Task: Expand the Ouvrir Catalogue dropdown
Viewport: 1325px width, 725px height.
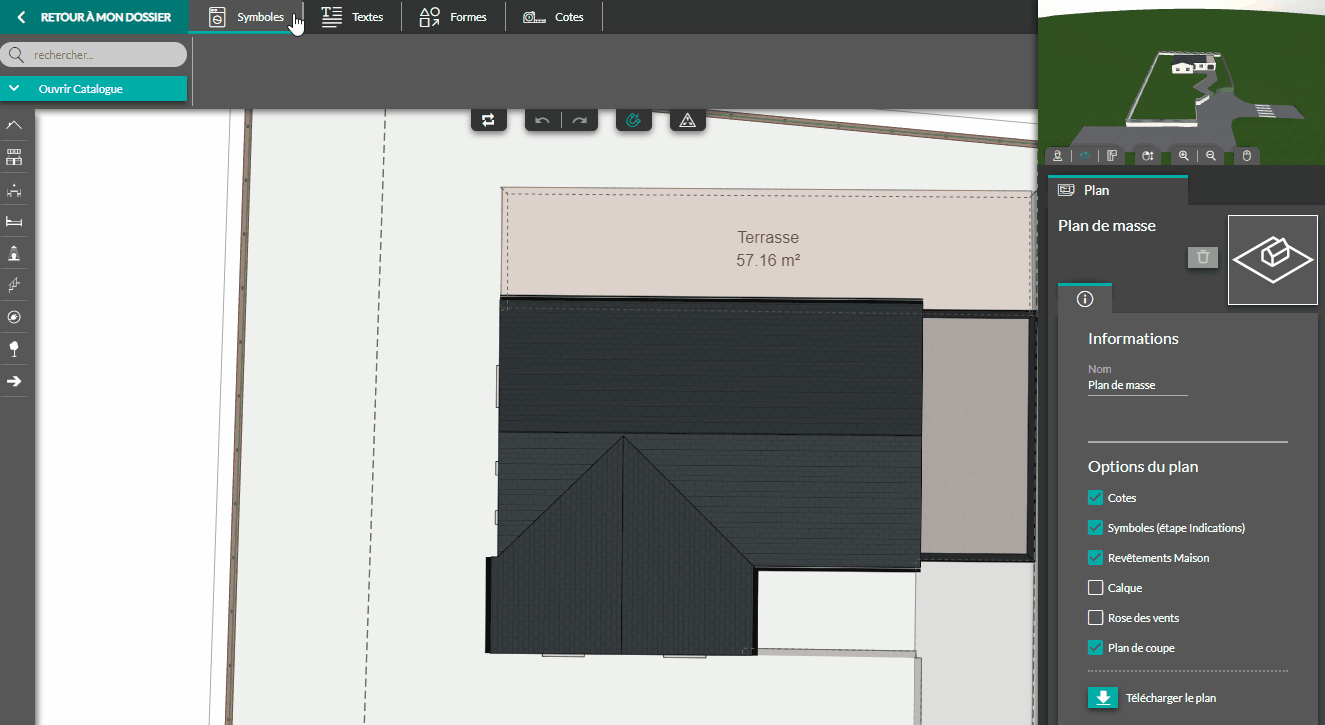Action: pyautogui.click(x=94, y=89)
